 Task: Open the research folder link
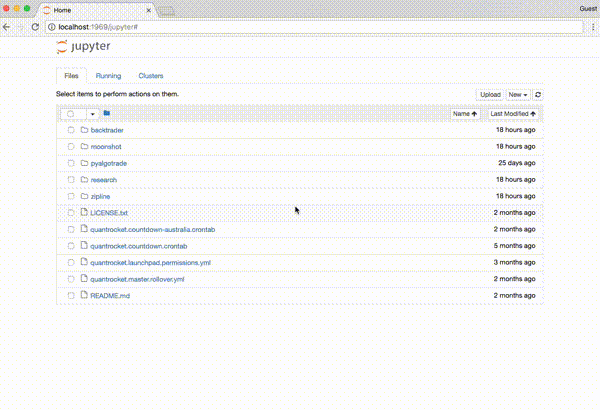tap(104, 180)
